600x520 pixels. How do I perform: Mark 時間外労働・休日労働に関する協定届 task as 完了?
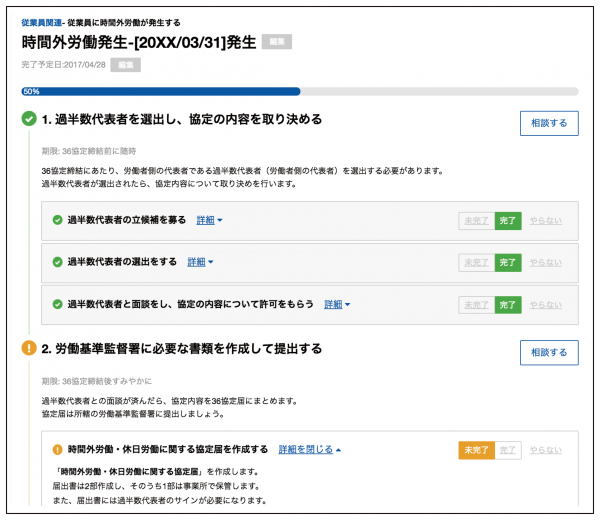(509, 451)
